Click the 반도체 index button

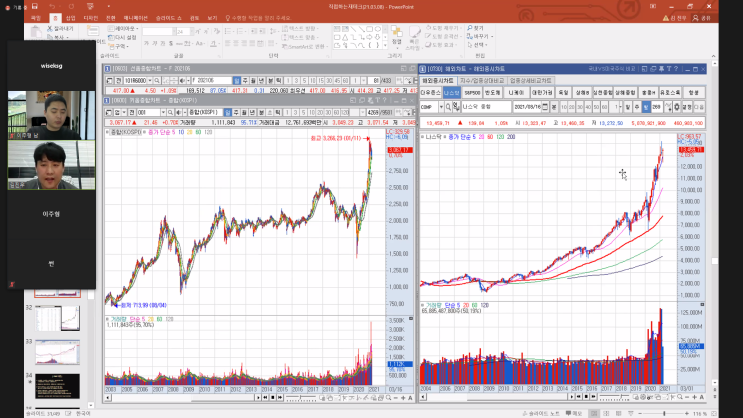(x=493, y=93)
